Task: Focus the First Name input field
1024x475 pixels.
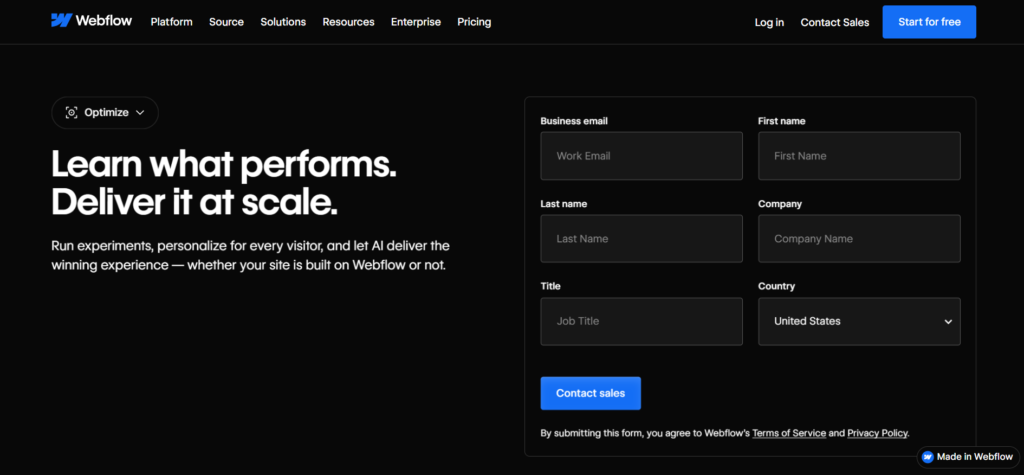Action: (859, 156)
